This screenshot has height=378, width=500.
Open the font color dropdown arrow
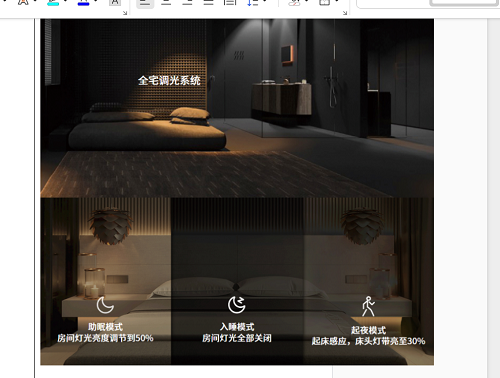coord(96,2)
